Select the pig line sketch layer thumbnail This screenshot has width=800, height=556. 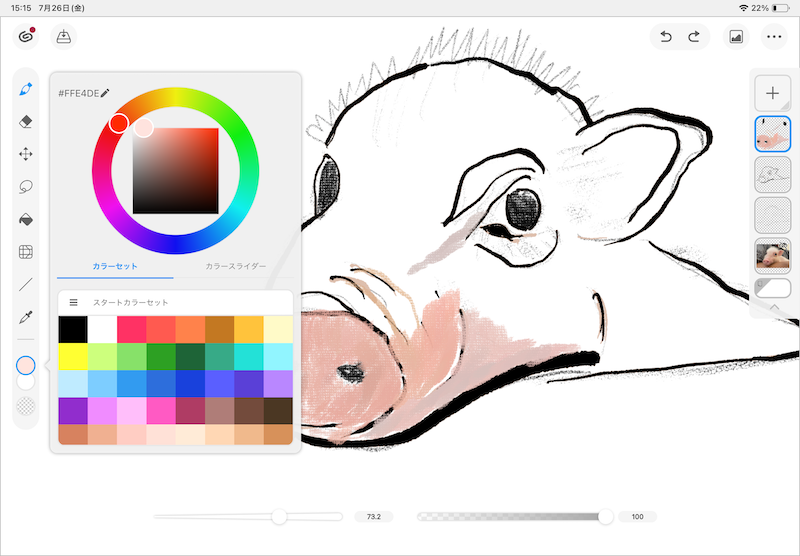click(772, 174)
